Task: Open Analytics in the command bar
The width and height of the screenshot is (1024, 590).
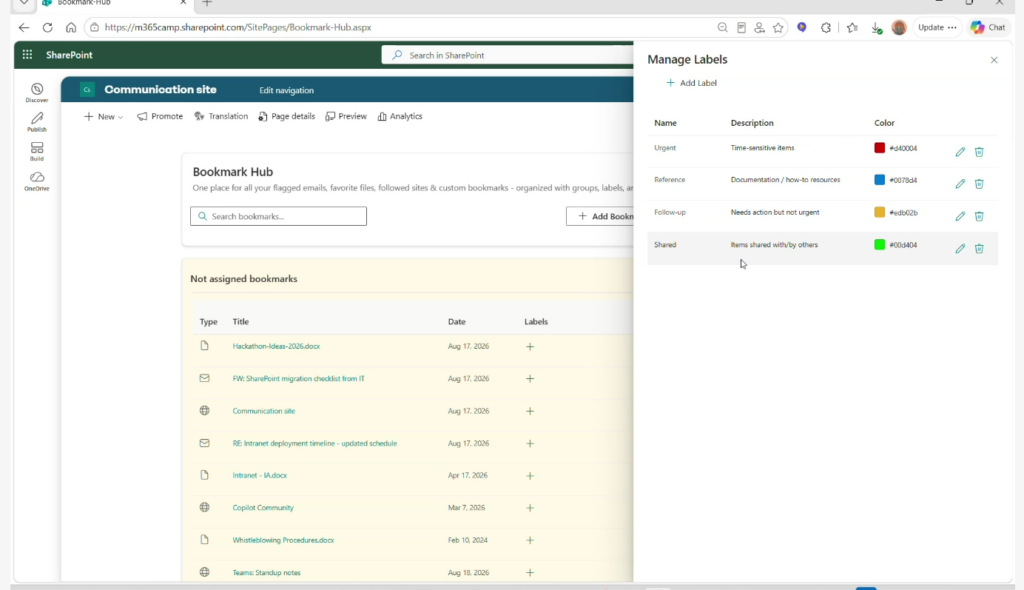Action: (400, 116)
